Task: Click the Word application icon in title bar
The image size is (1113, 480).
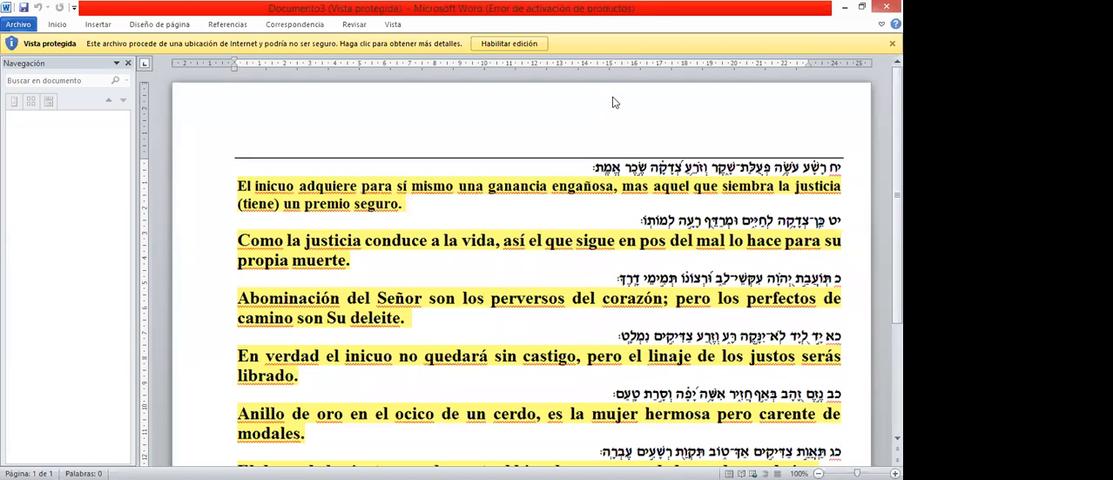Action: click(6, 8)
